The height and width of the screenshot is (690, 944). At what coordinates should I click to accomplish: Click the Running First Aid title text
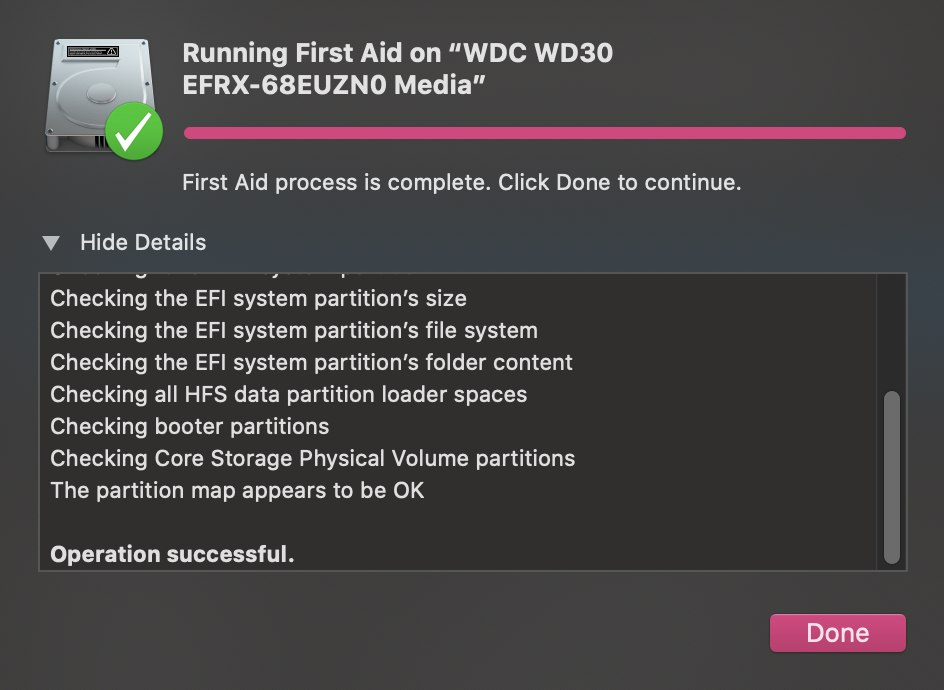tap(397, 70)
